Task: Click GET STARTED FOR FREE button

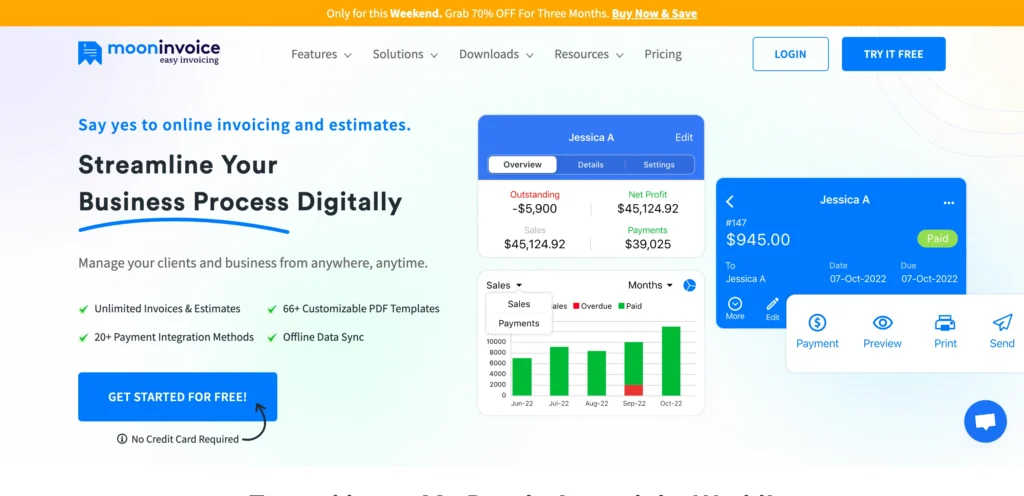Action: point(178,397)
